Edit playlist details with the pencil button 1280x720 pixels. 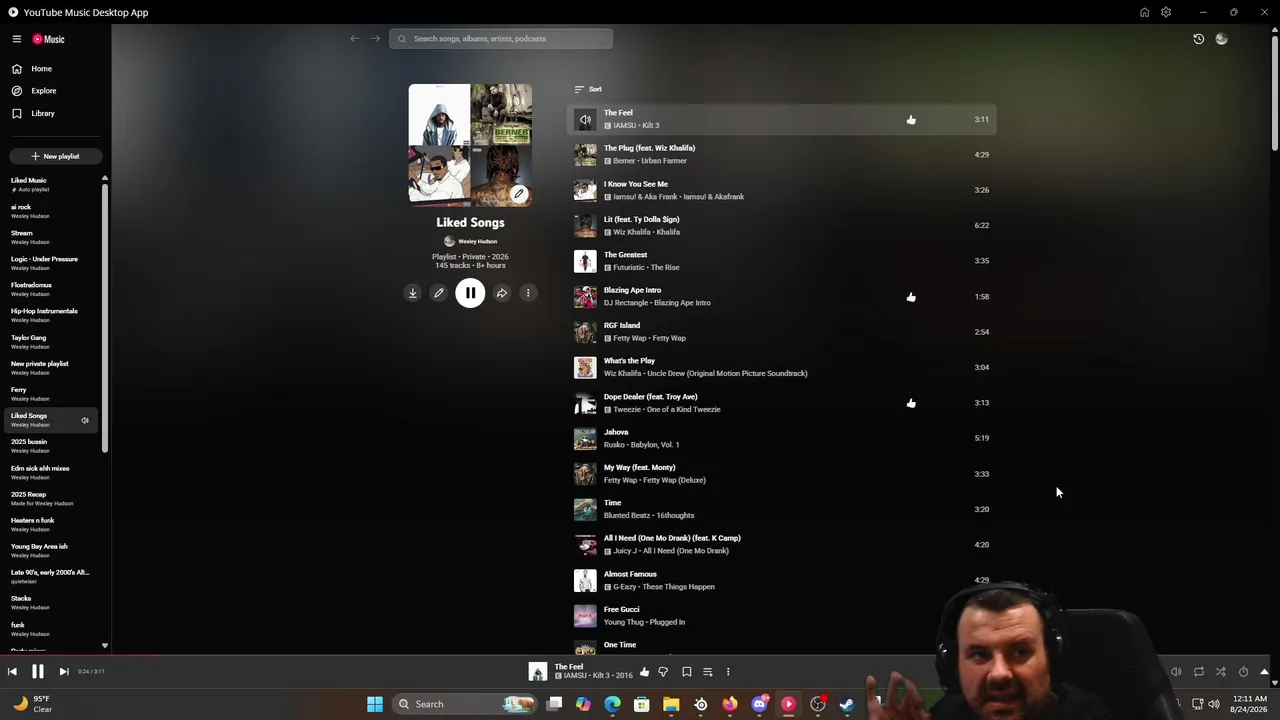(x=438, y=293)
